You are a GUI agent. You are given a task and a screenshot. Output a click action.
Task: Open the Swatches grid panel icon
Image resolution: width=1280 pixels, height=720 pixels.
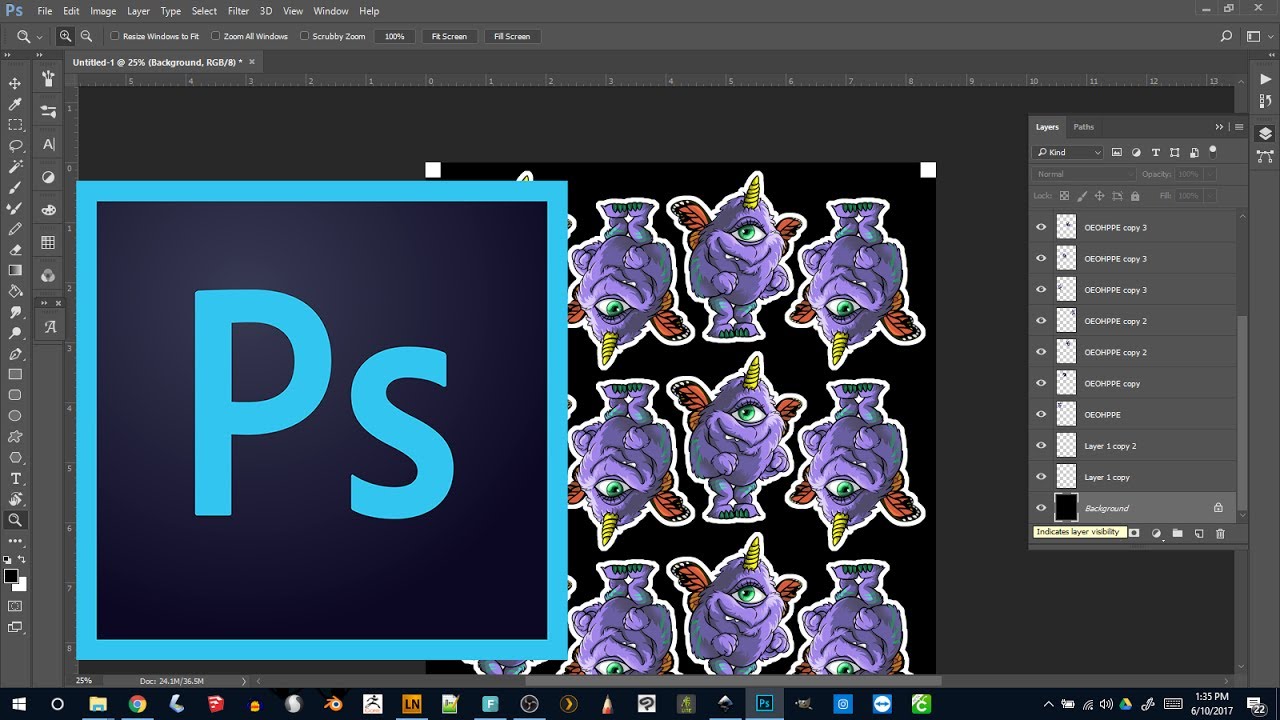point(48,243)
